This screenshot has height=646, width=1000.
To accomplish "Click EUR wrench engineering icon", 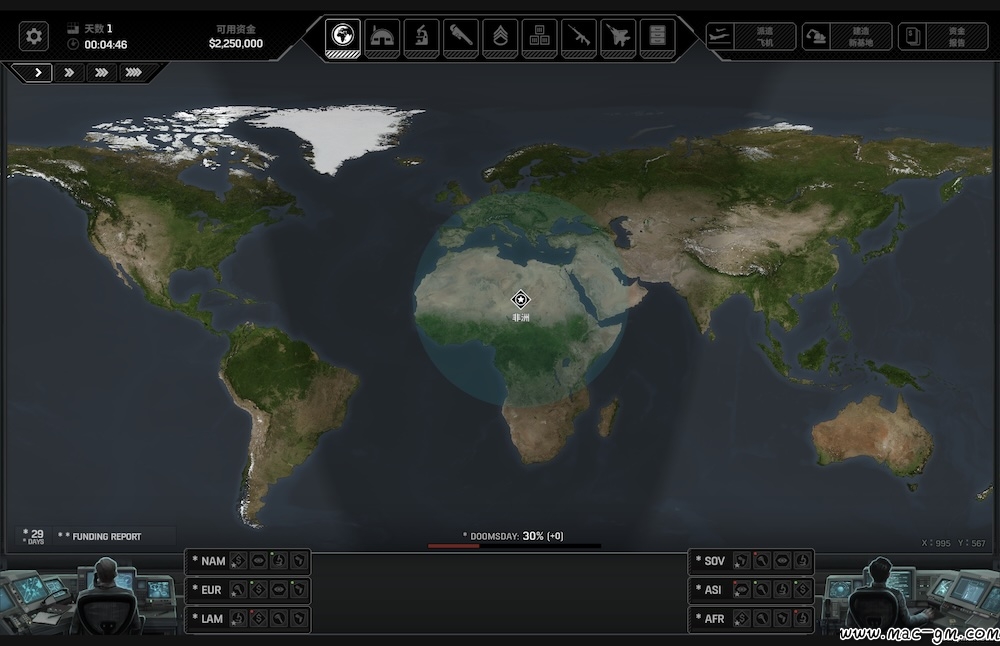I will (239, 589).
